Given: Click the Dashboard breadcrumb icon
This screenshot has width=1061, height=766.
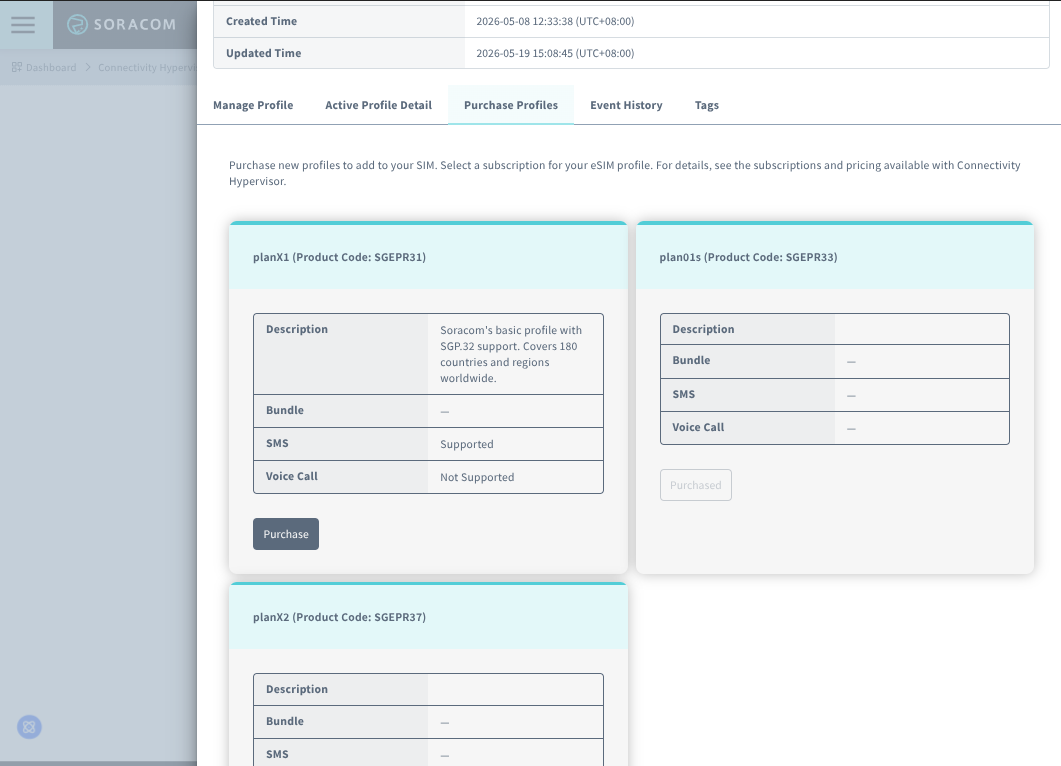Looking at the screenshot, I should [x=17, y=67].
